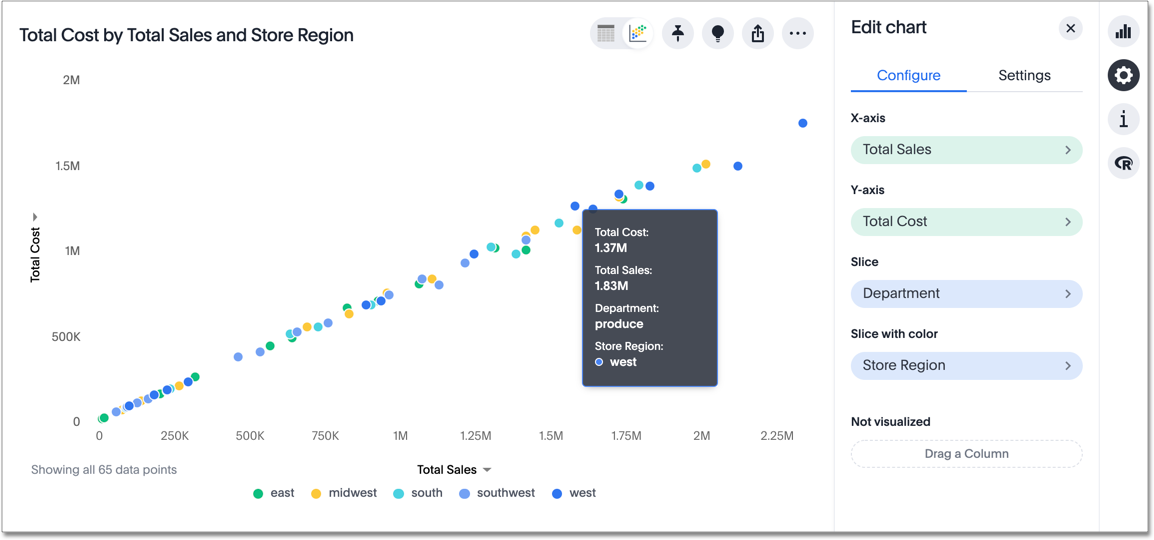Click the Drag a Column drop area
Screen dimensions: 1154x540
[966, 454]
